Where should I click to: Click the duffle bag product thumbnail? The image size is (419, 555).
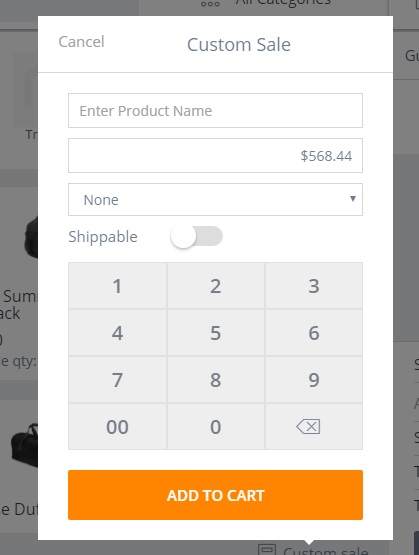24,444
